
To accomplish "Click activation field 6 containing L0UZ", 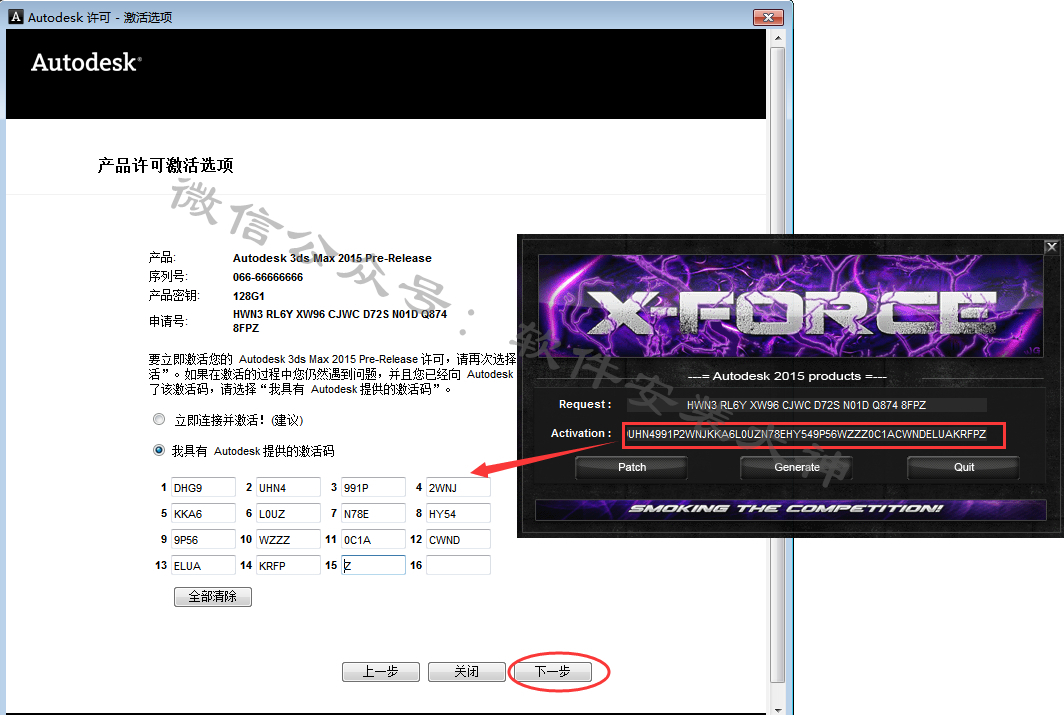I will click(x=288, y=514).
